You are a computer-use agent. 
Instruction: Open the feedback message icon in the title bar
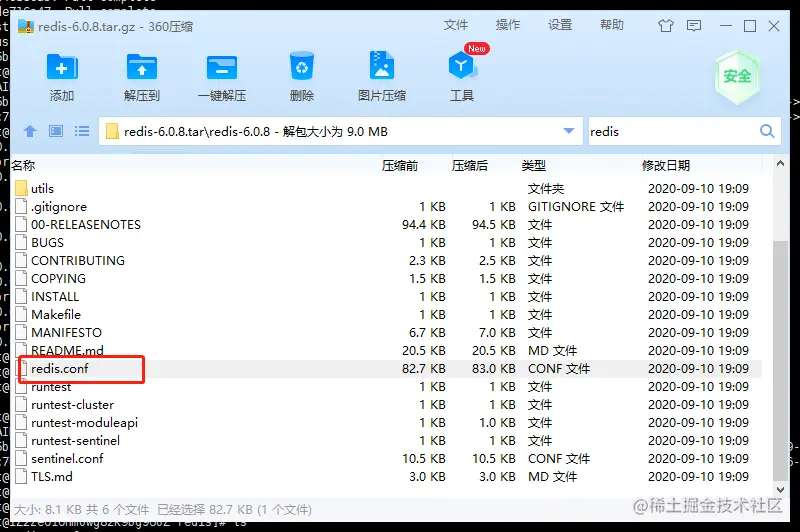[694, 26]
